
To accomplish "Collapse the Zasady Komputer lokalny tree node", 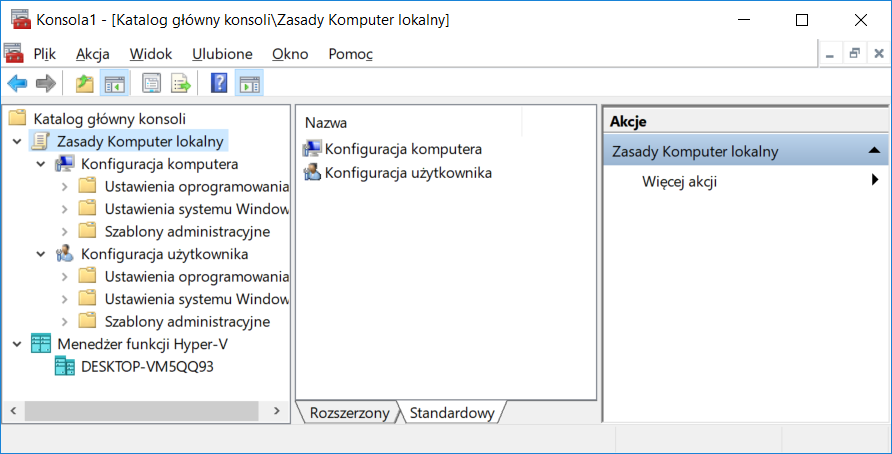I will click(17, 142).
